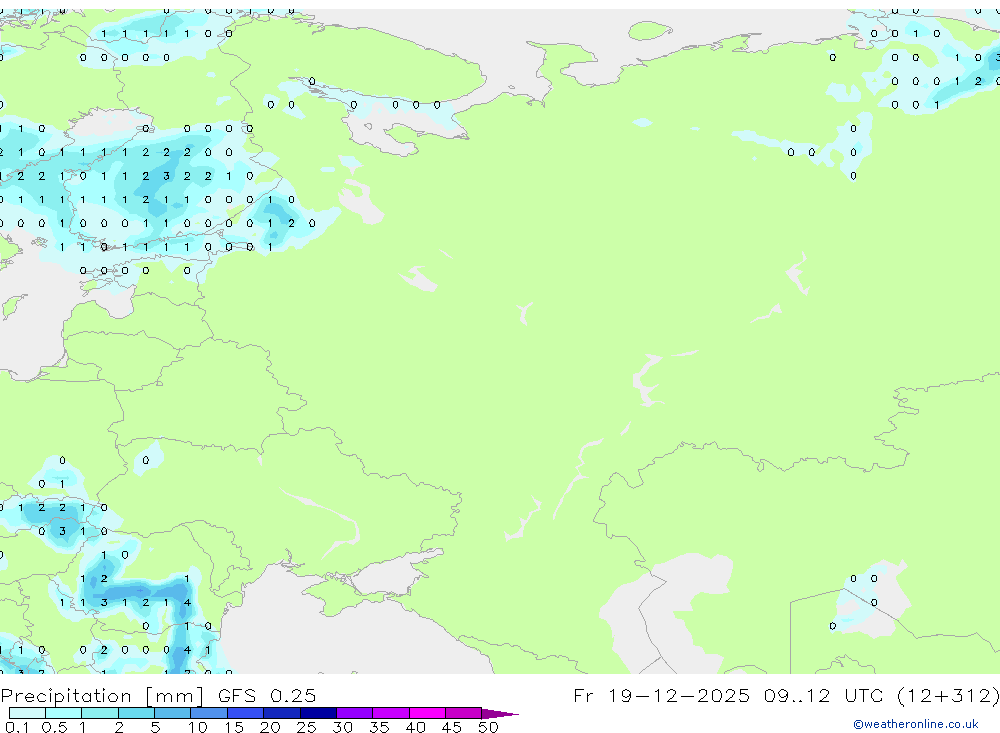Click the '35' legend scale label
The width and height of the screenshot is (1000, 733).
pyautogui.click(x=379, y=727)
